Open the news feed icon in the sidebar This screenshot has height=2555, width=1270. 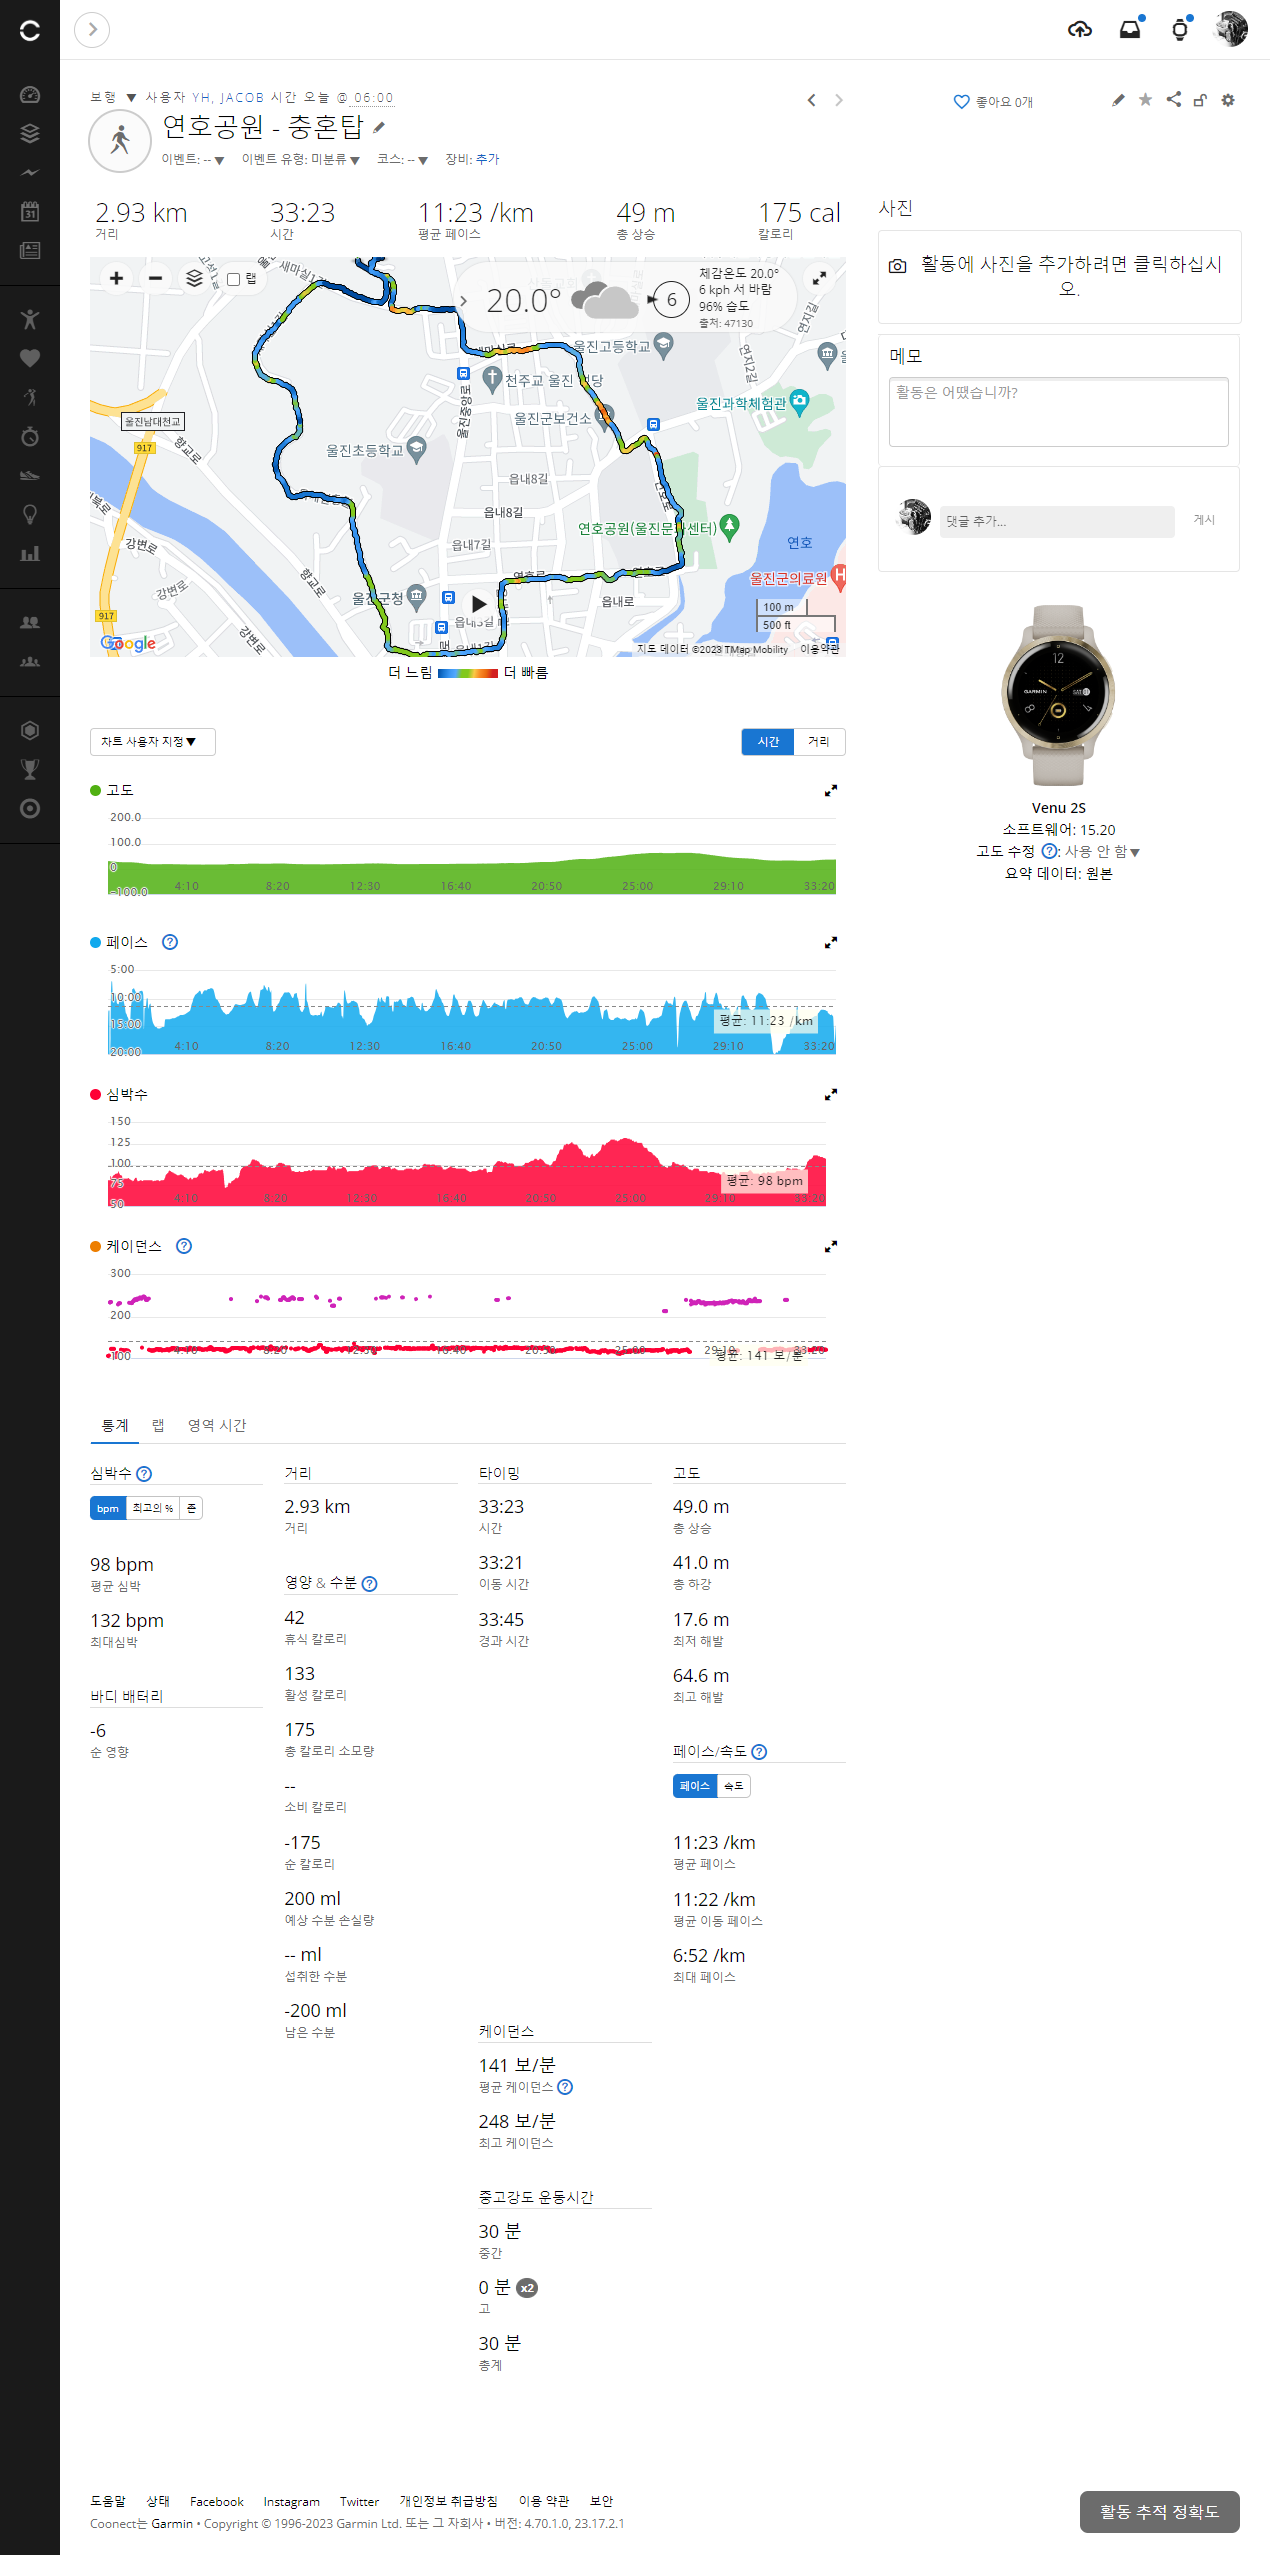click(x=30, y=250)
